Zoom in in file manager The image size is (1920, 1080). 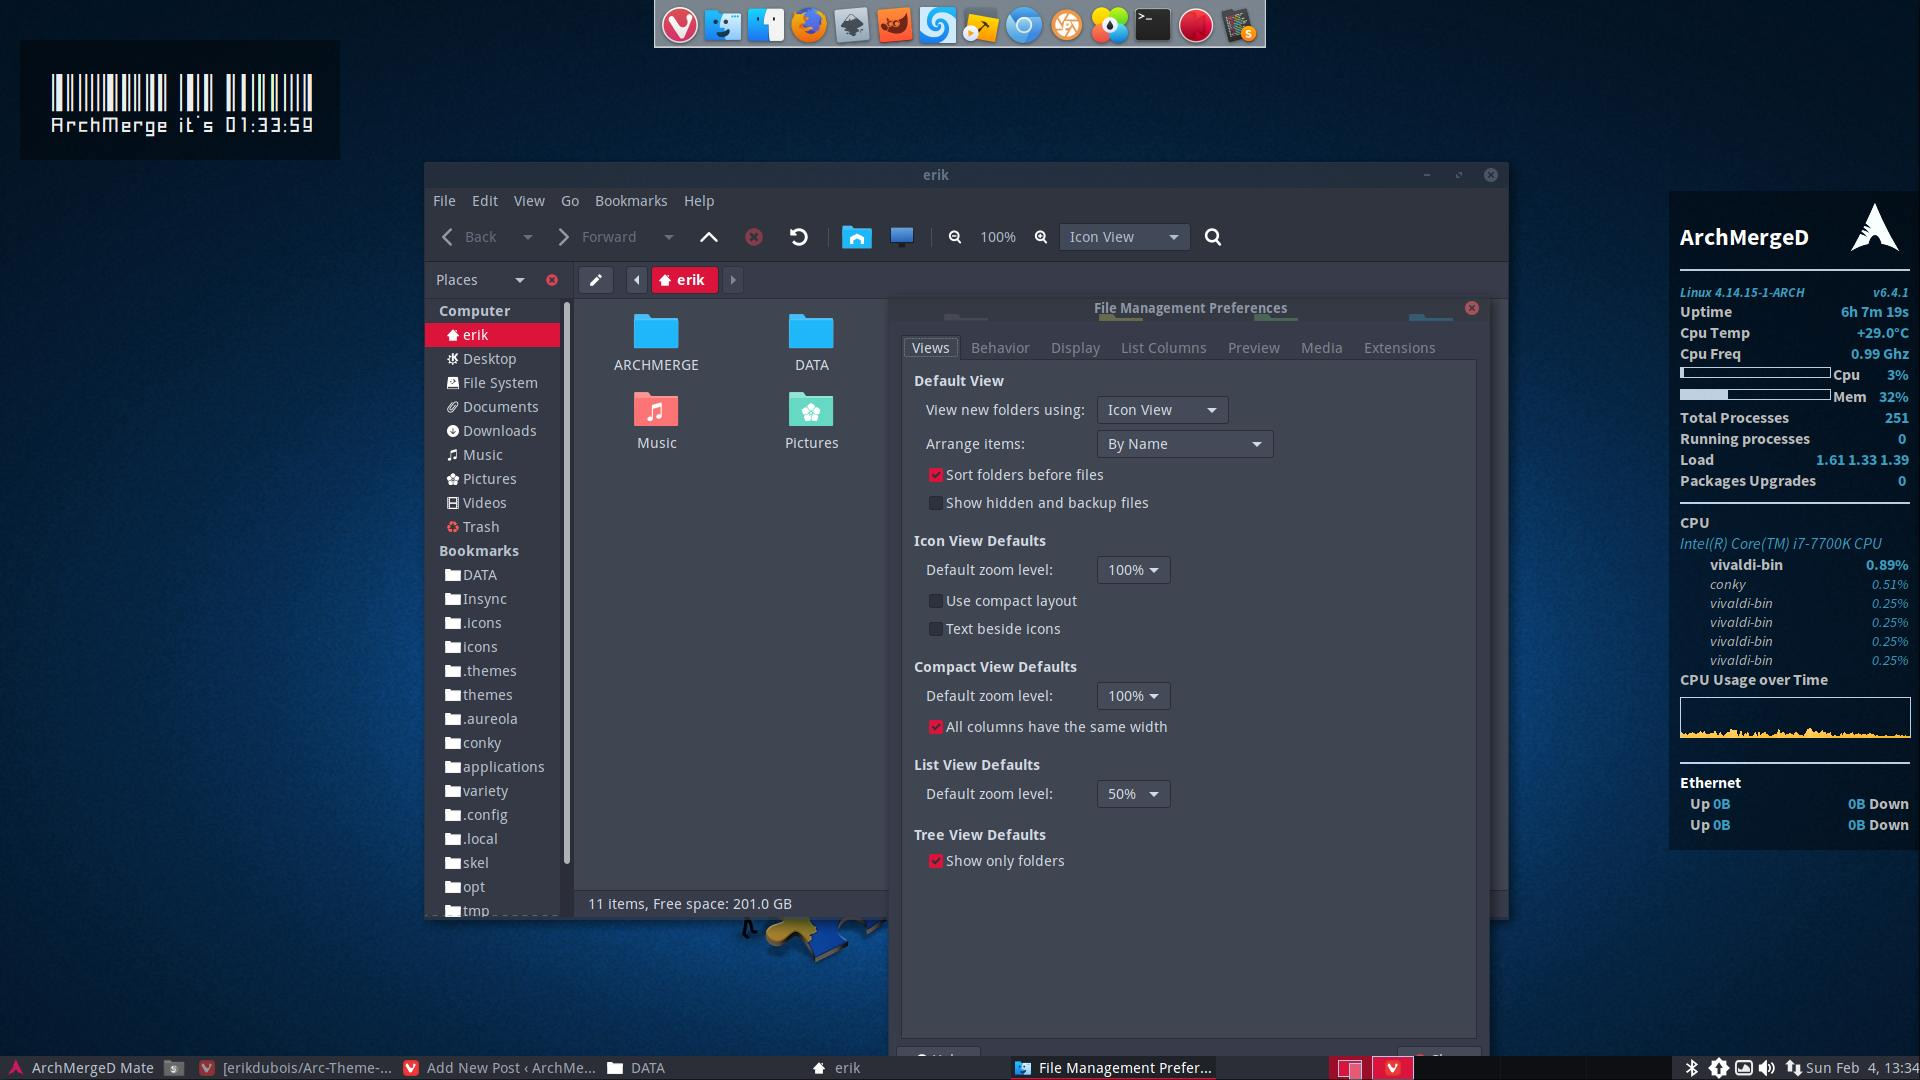[x=1041, y=237]
